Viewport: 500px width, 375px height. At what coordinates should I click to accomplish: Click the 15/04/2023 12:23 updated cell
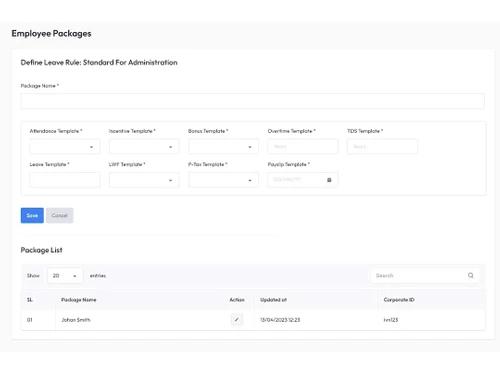point(280,320)
